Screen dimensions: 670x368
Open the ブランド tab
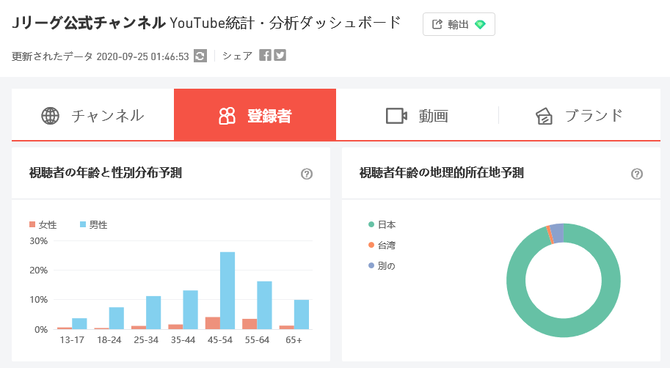point(579,115)
